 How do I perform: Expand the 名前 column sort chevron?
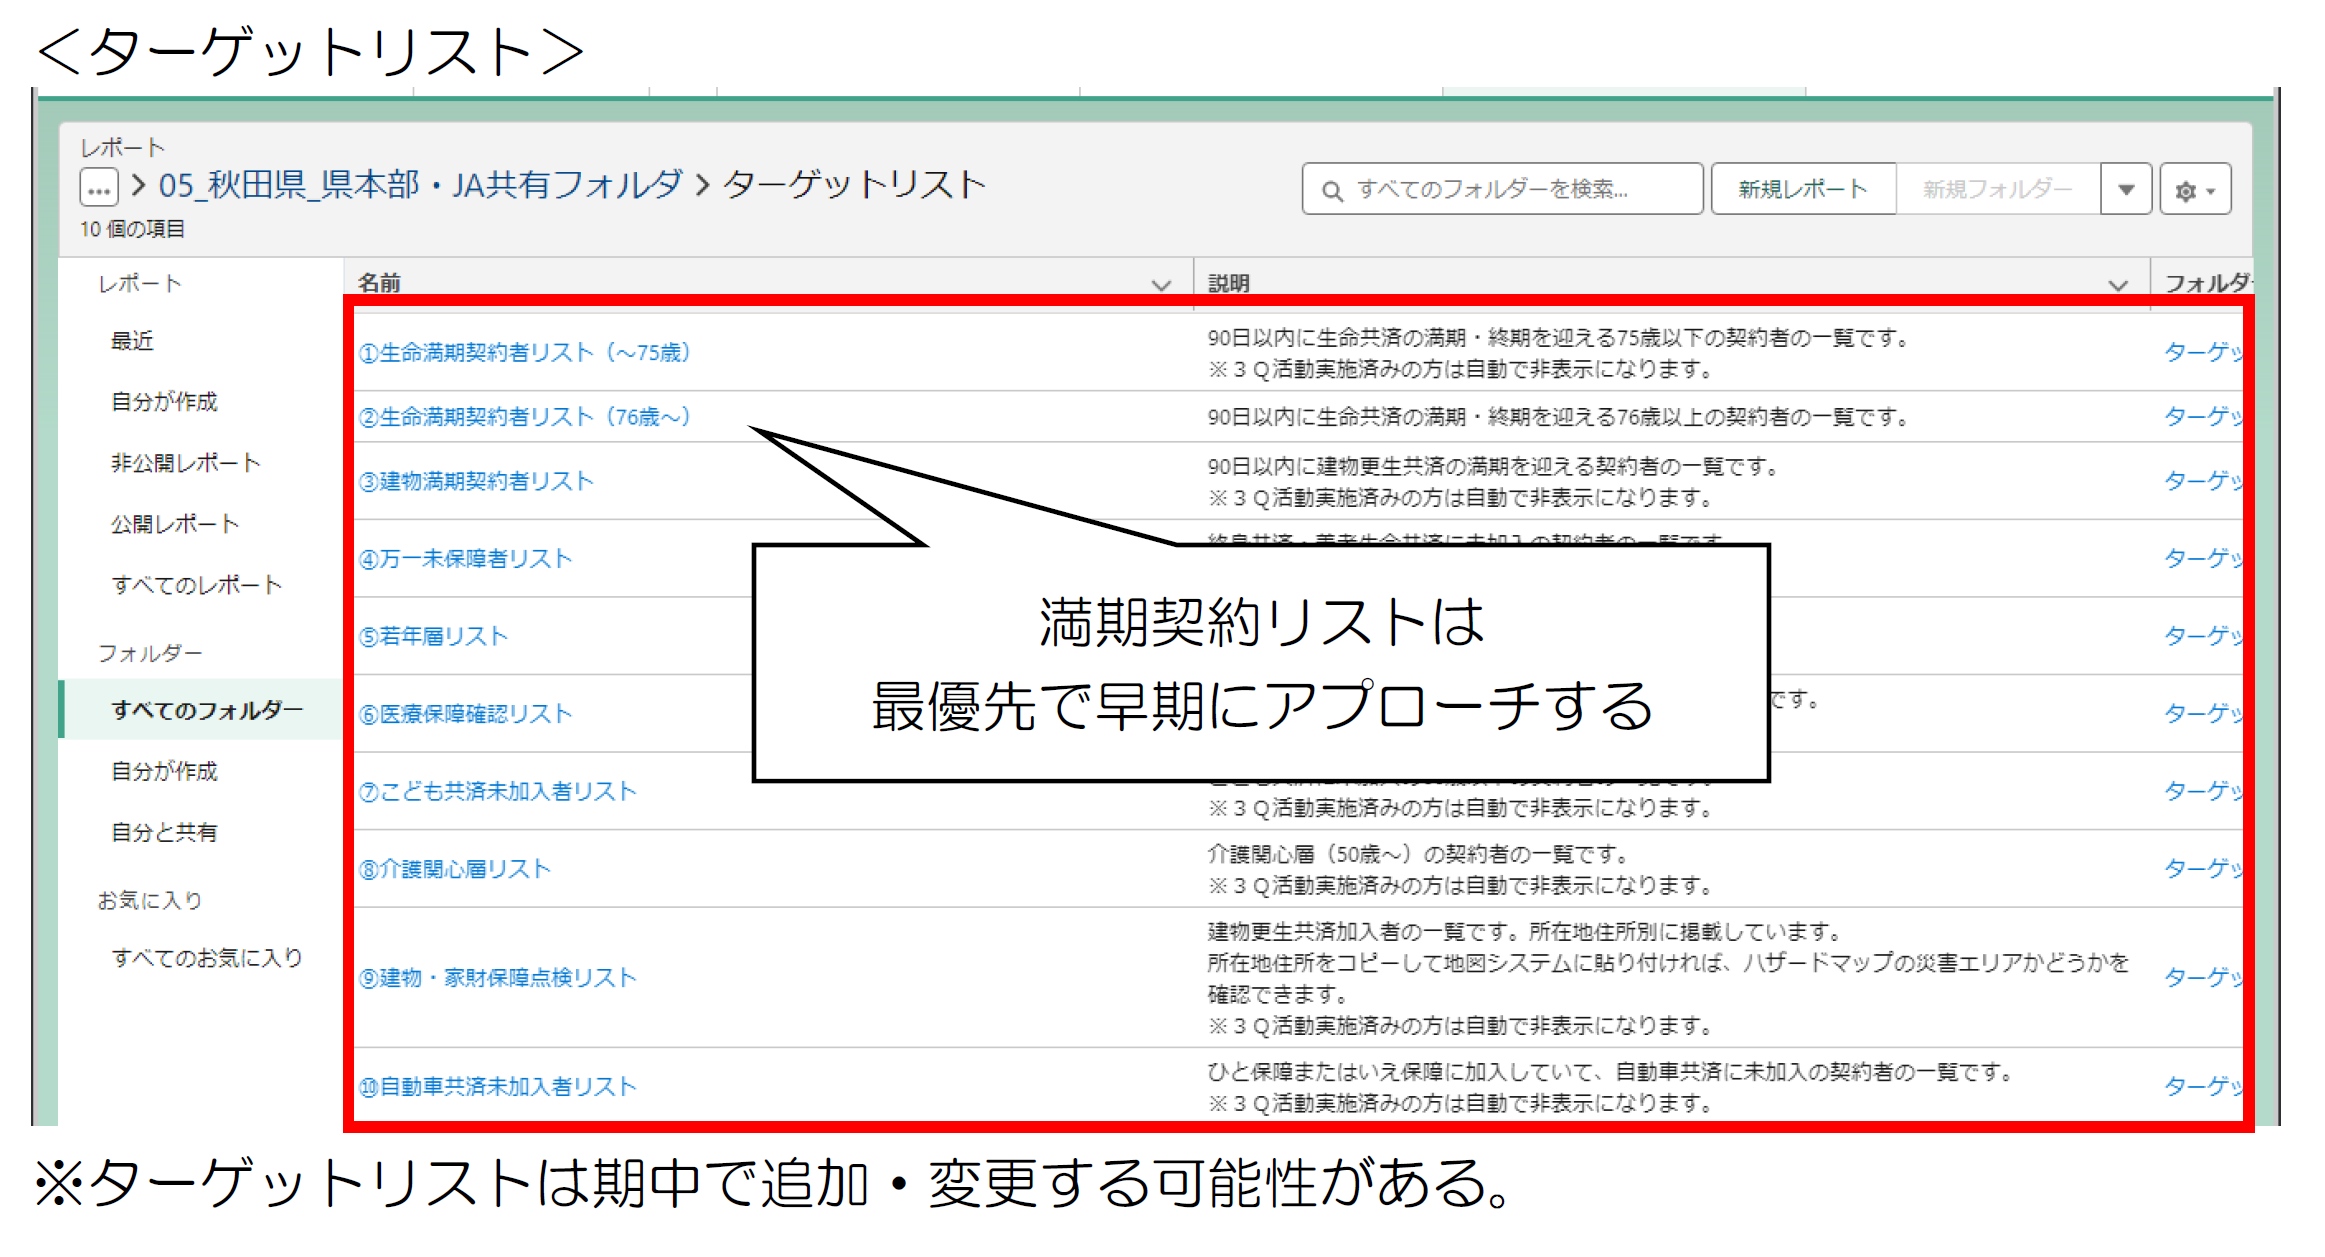[1160, 285]
